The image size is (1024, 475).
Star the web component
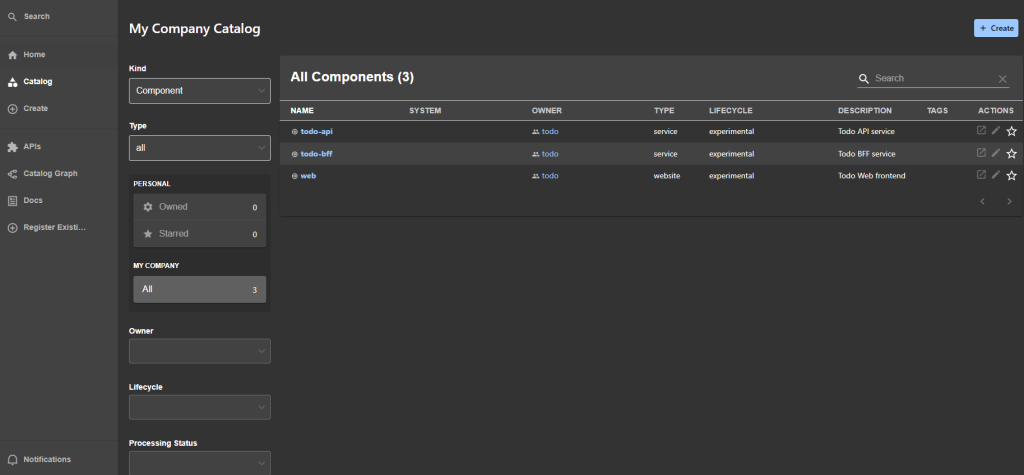(x=1012, y=176)
